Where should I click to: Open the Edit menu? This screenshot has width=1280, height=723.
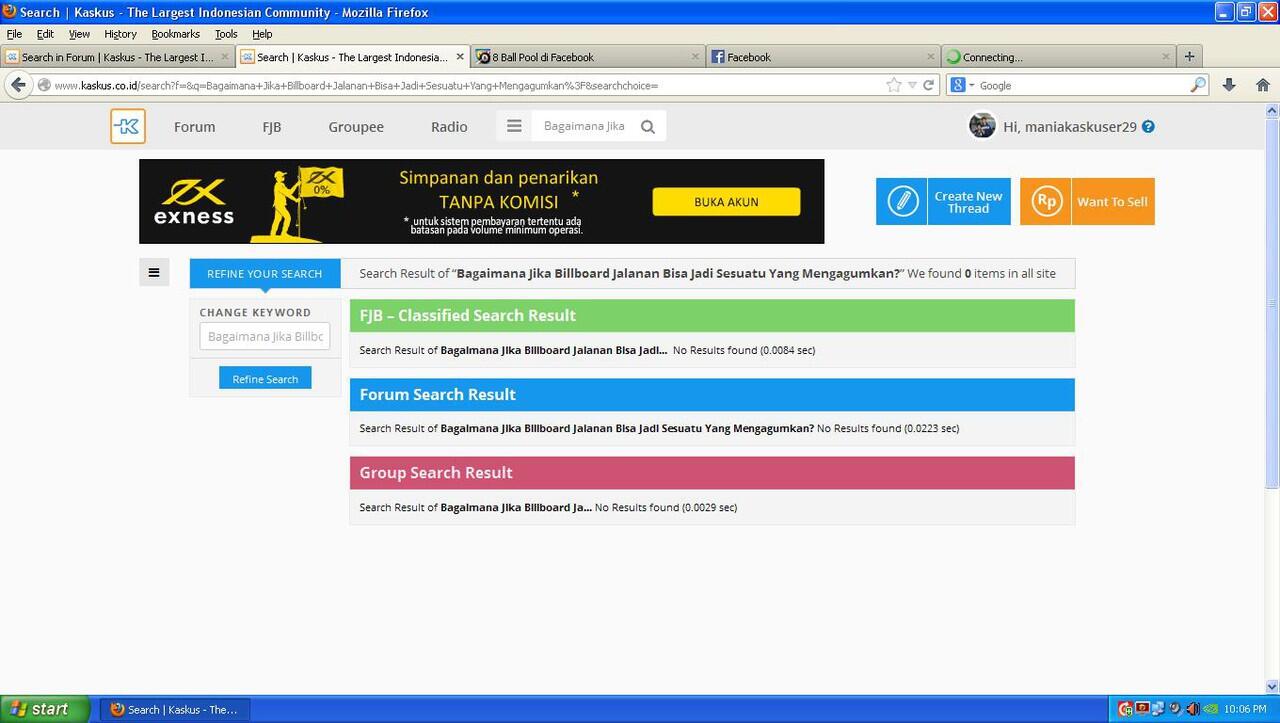[x=45, y=34]
